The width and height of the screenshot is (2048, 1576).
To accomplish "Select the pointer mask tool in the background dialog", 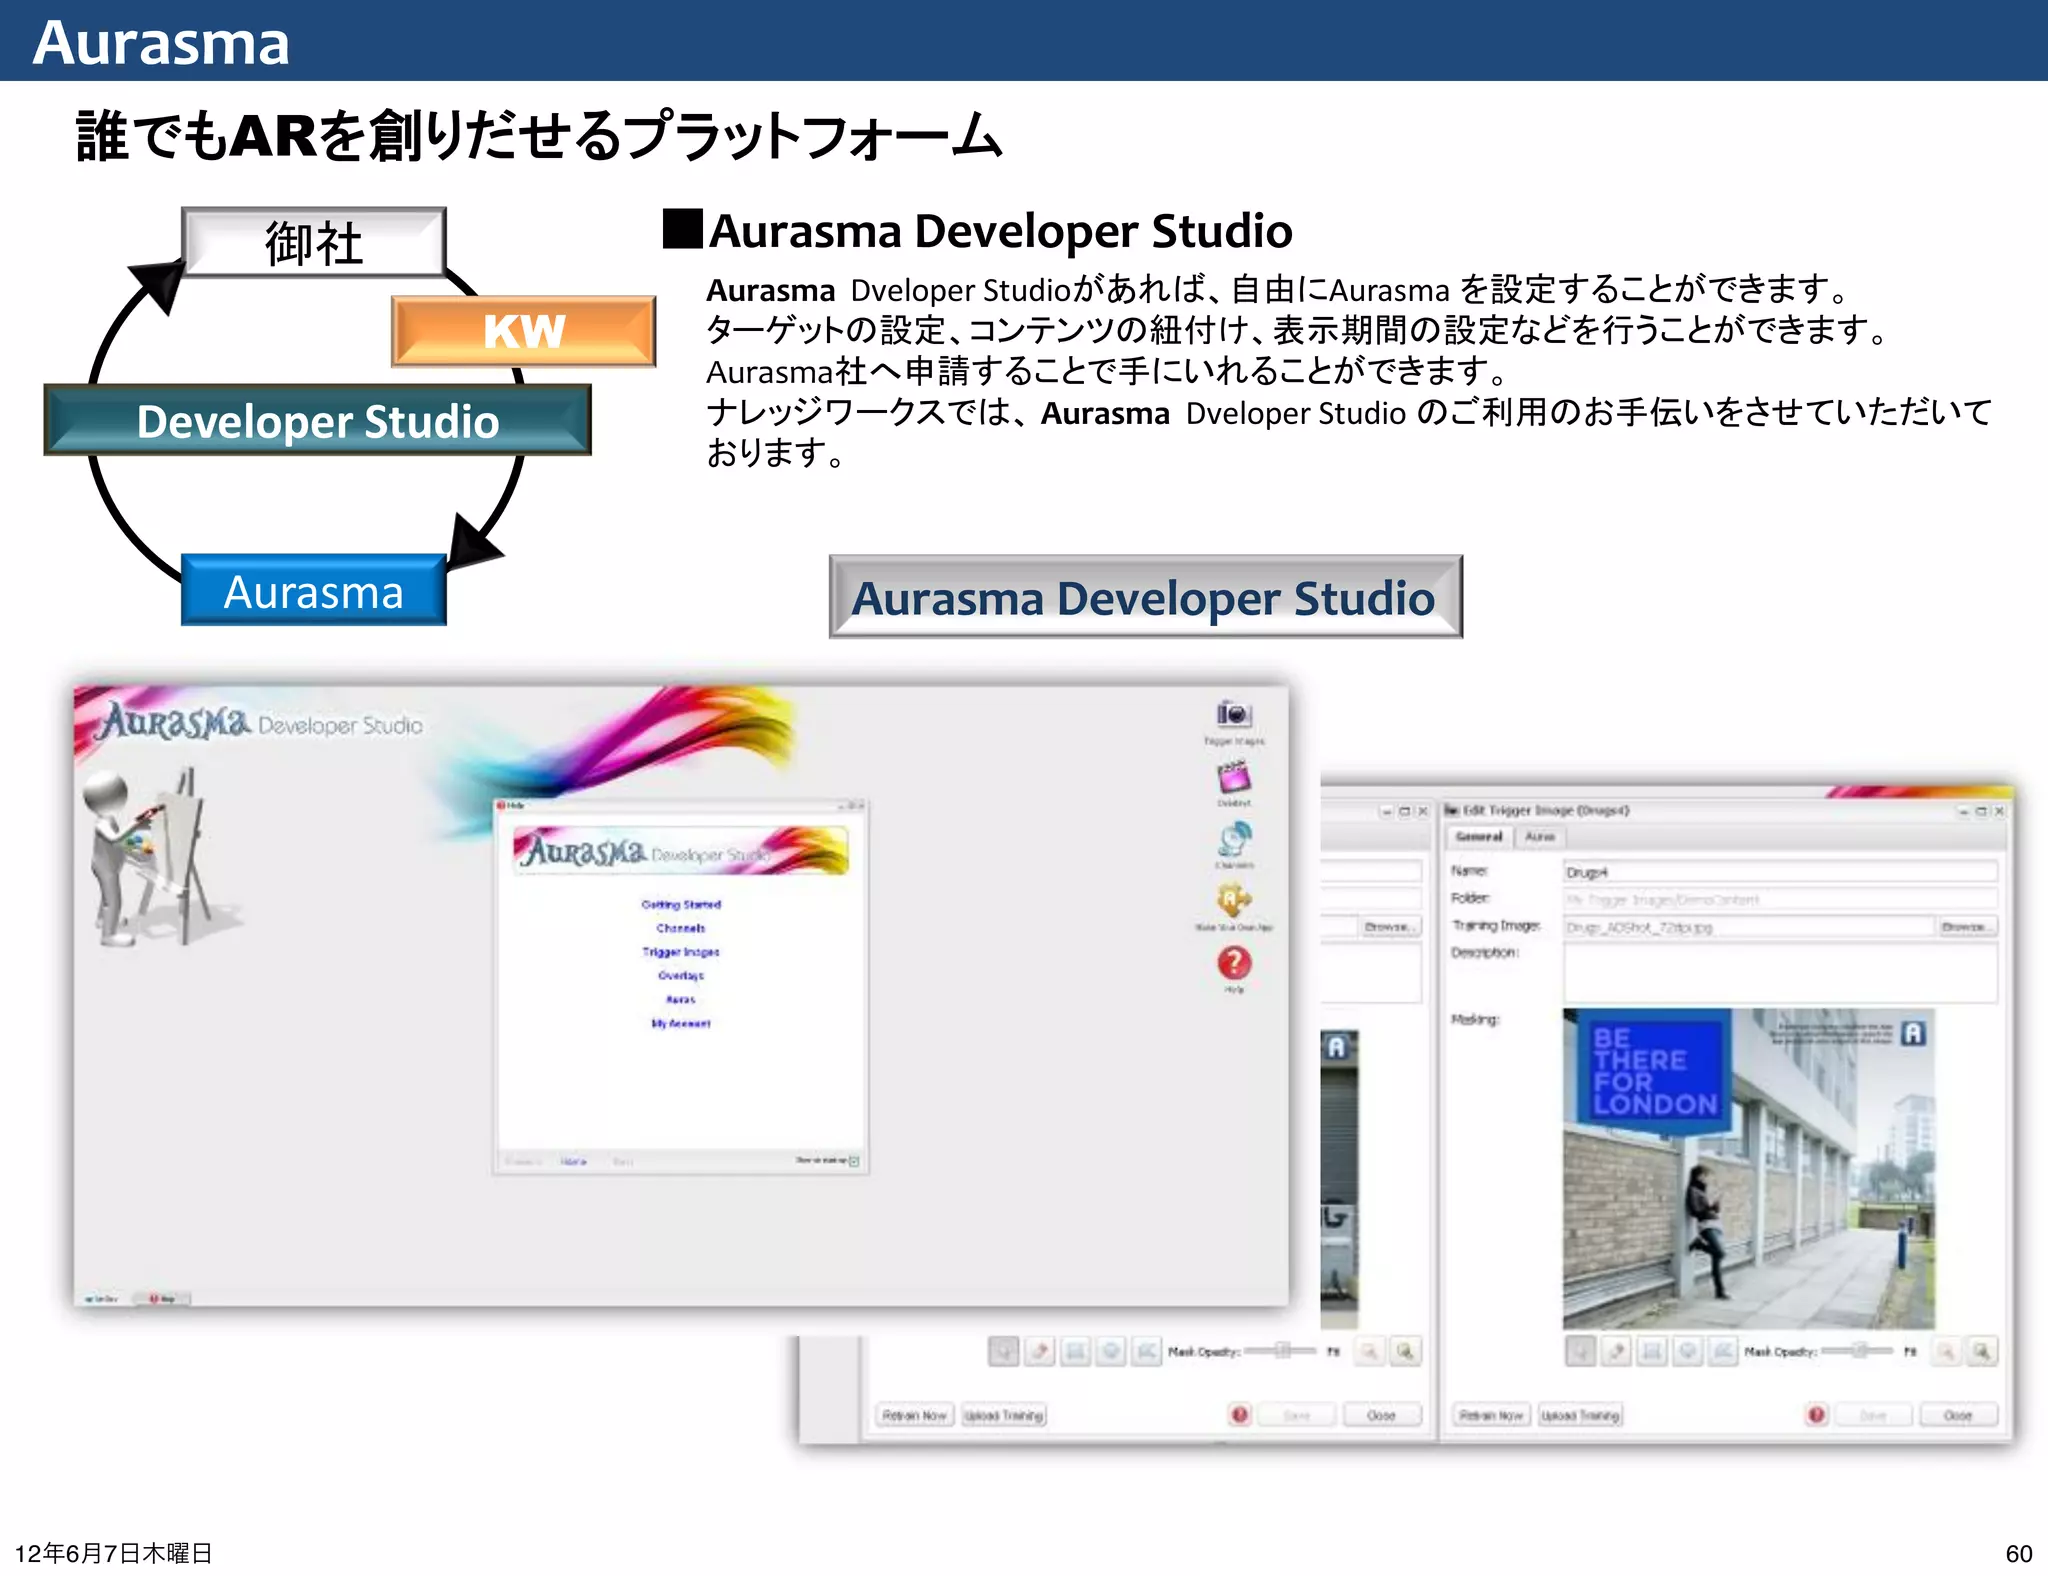I will click(x=1004, y=1352).
